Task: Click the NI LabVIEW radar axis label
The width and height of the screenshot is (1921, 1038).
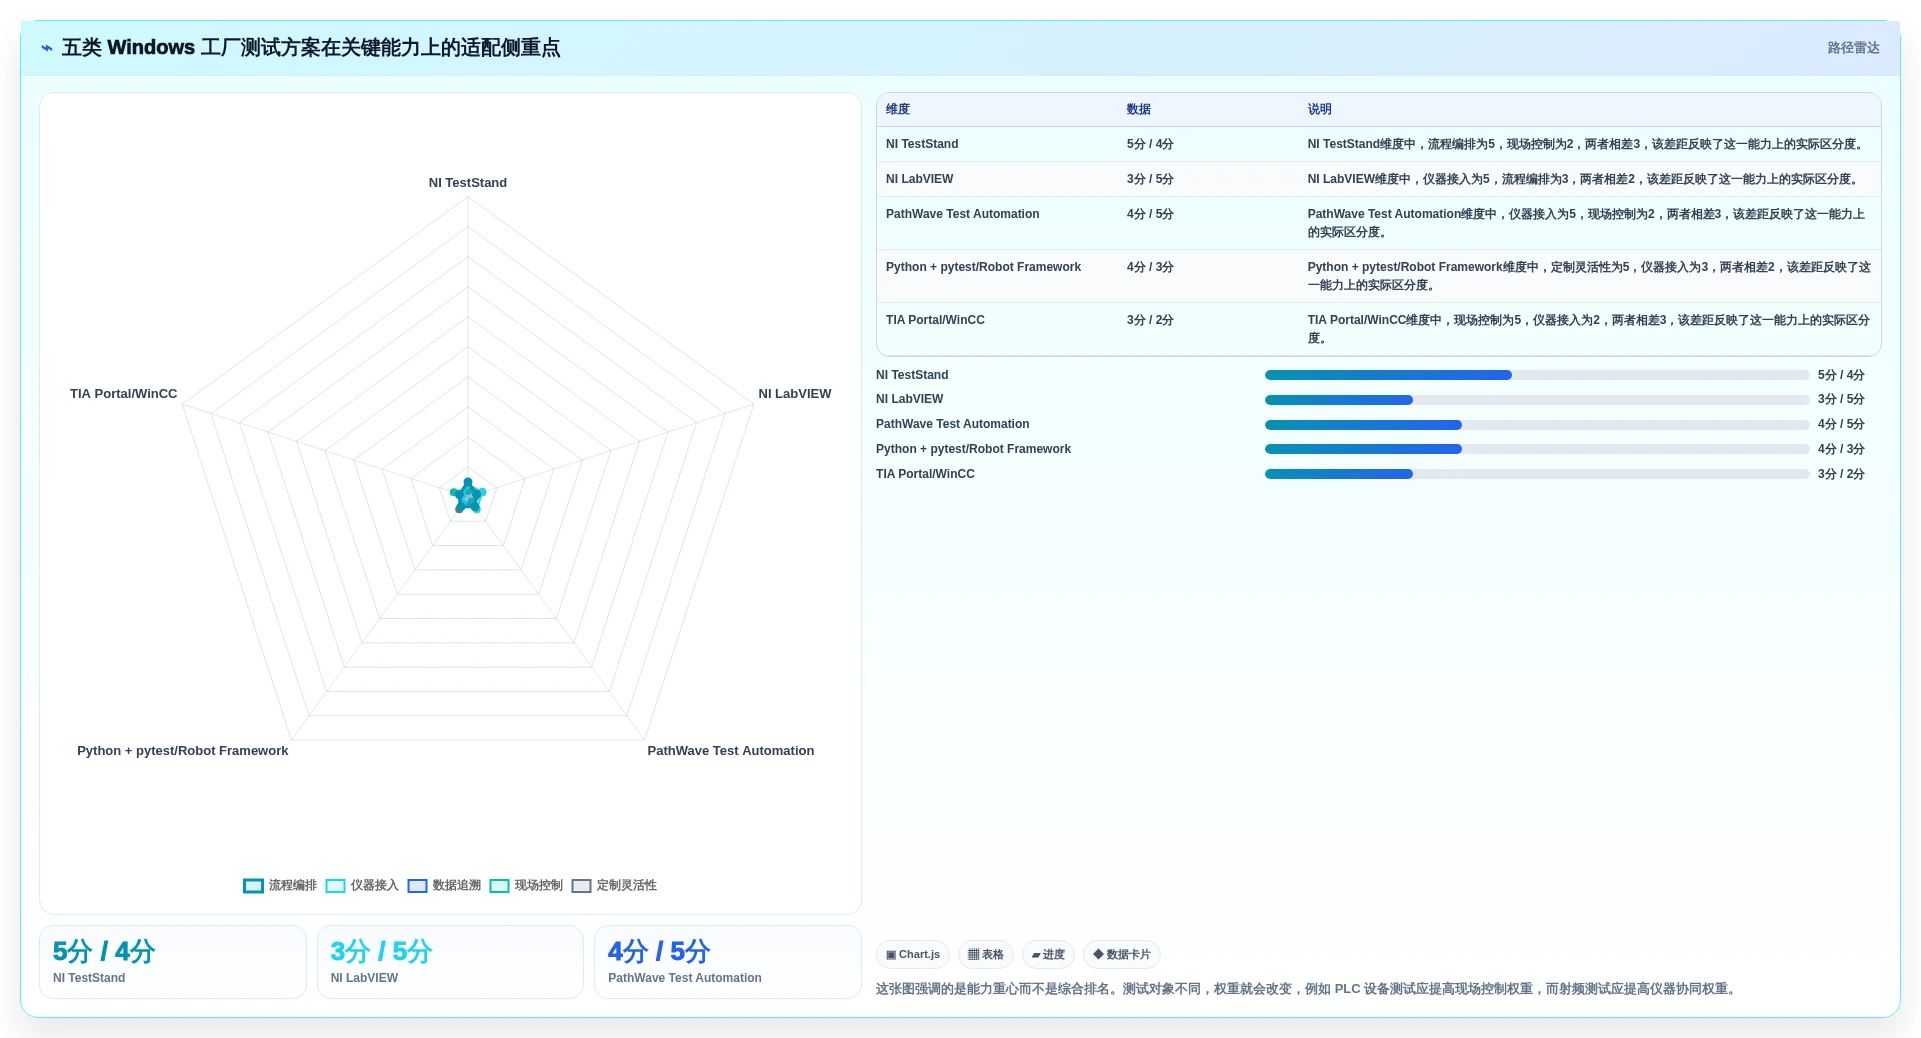Action: pyautogui.click(x=795, y=394)
